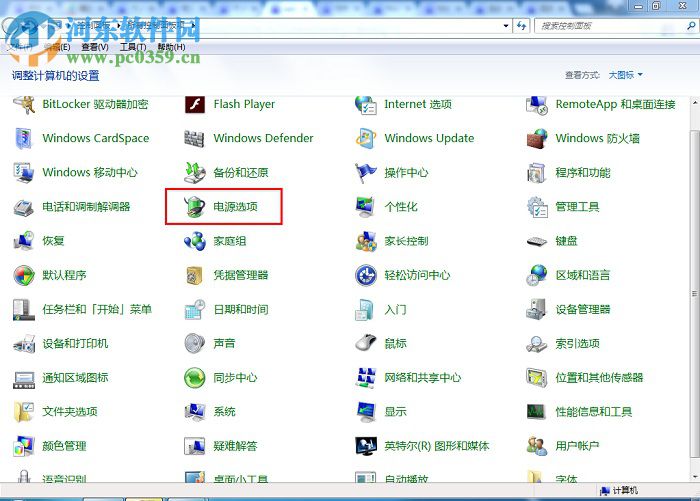Click the 通知区域图标 link

click(75, 378)
